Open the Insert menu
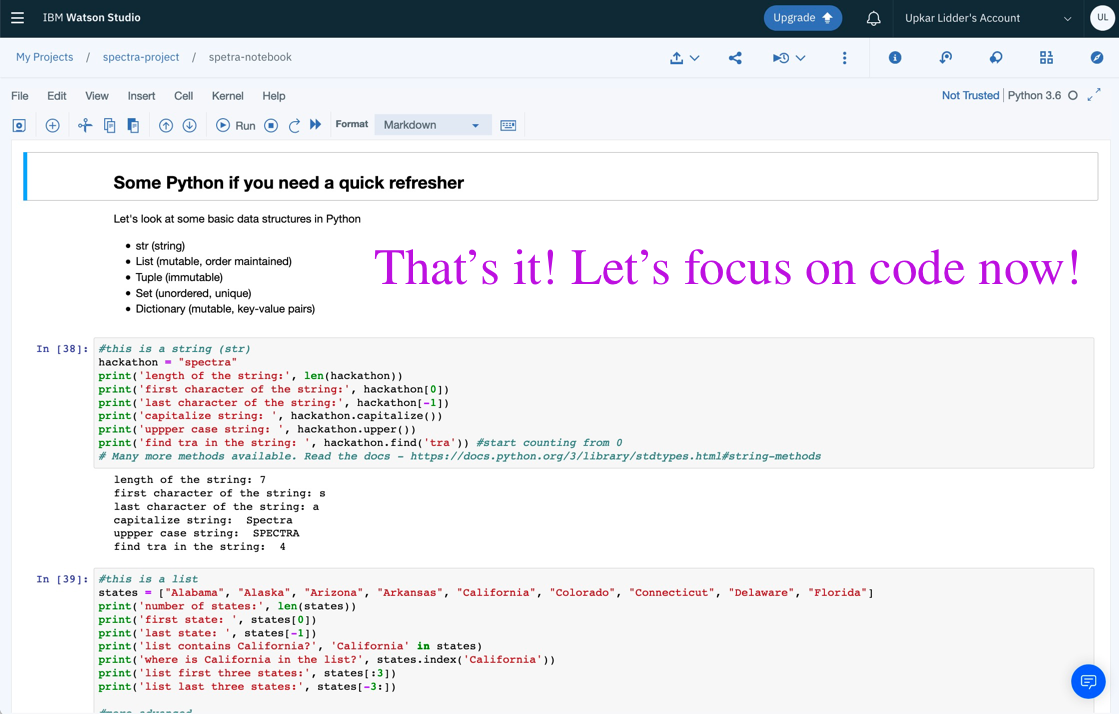 (141, 96)
